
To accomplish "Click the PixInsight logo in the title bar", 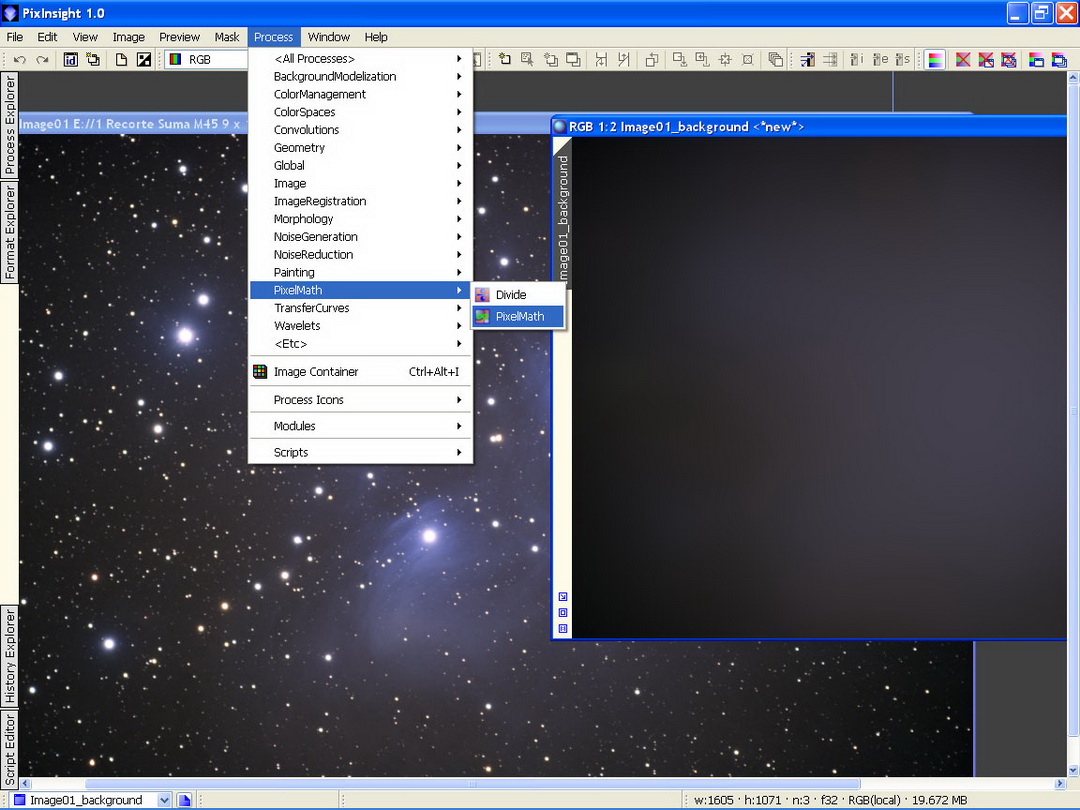I will [x=10, y=13].
